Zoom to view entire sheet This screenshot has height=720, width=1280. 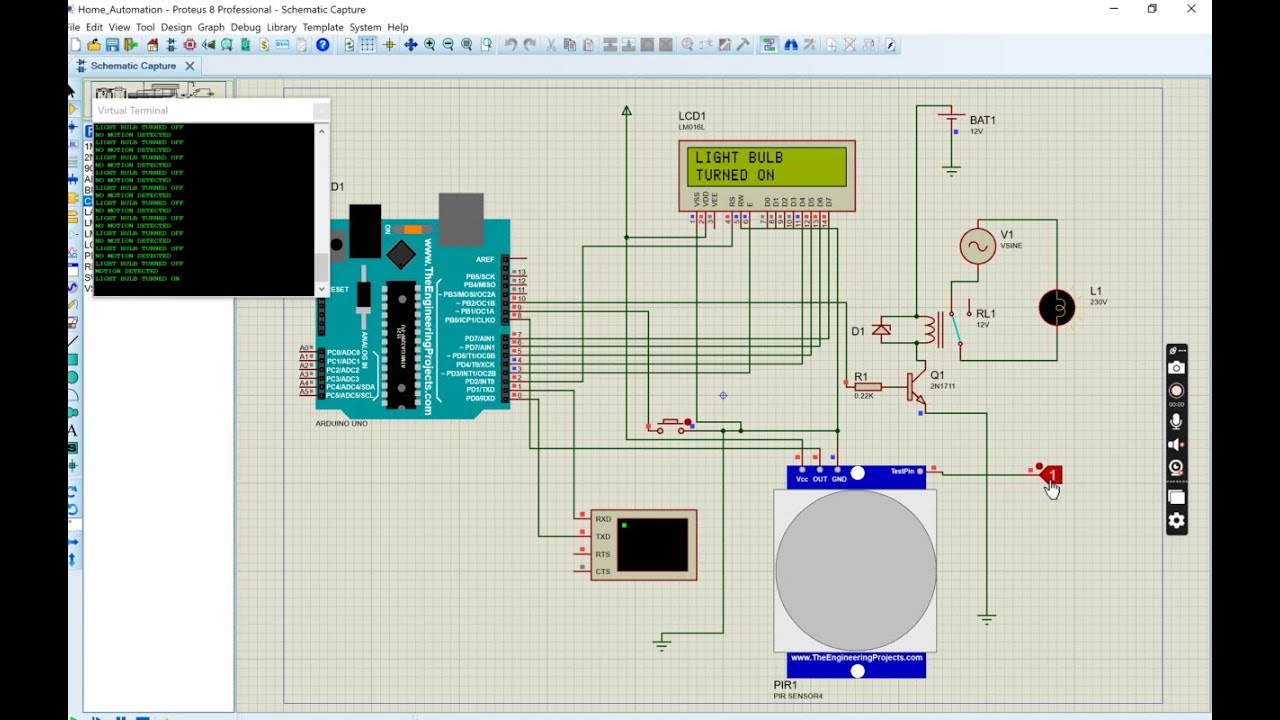(467, 45)
